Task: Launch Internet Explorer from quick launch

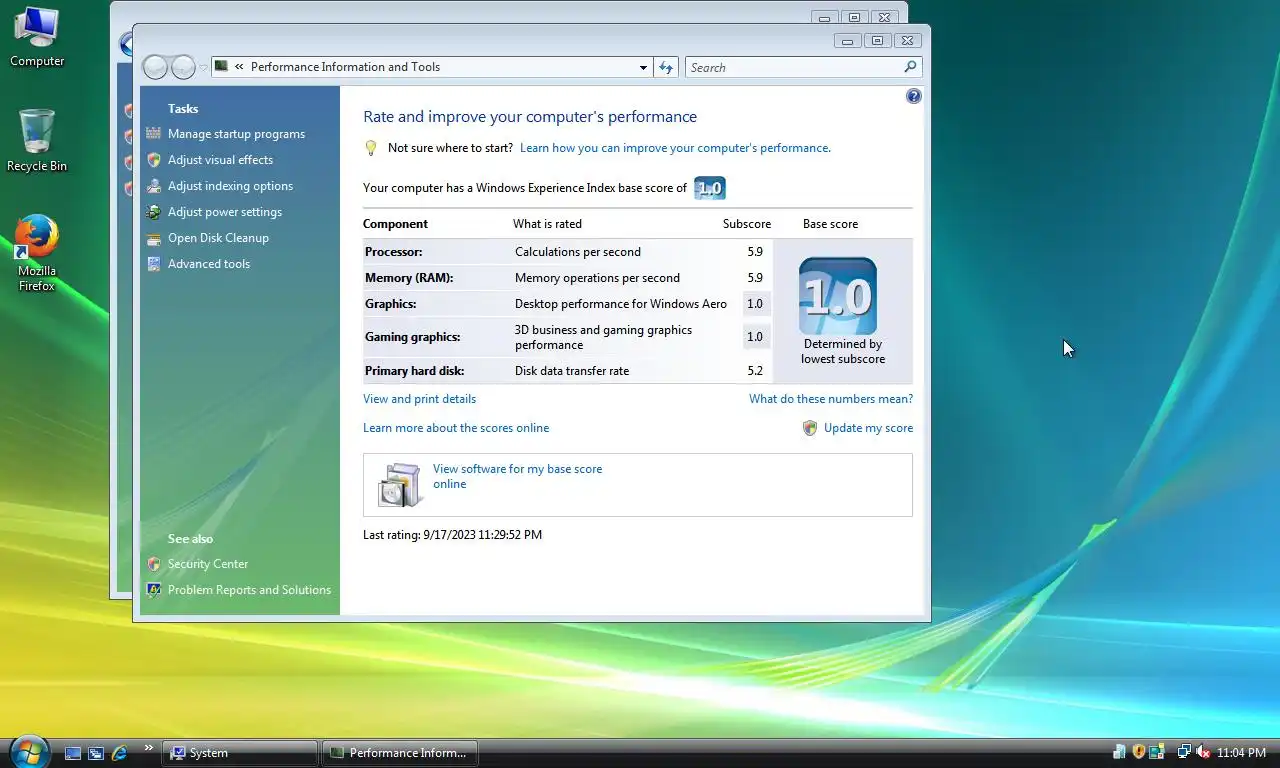Action: 120,752
